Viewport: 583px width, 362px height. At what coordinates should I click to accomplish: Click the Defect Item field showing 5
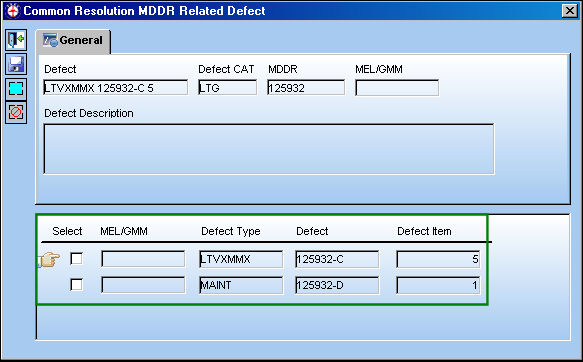438,259
